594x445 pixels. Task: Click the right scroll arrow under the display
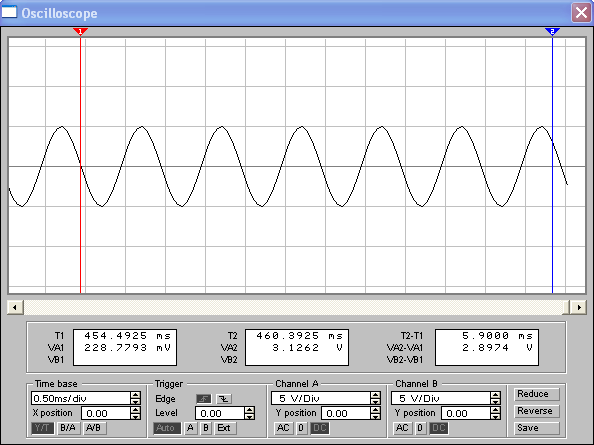point(578,307)
